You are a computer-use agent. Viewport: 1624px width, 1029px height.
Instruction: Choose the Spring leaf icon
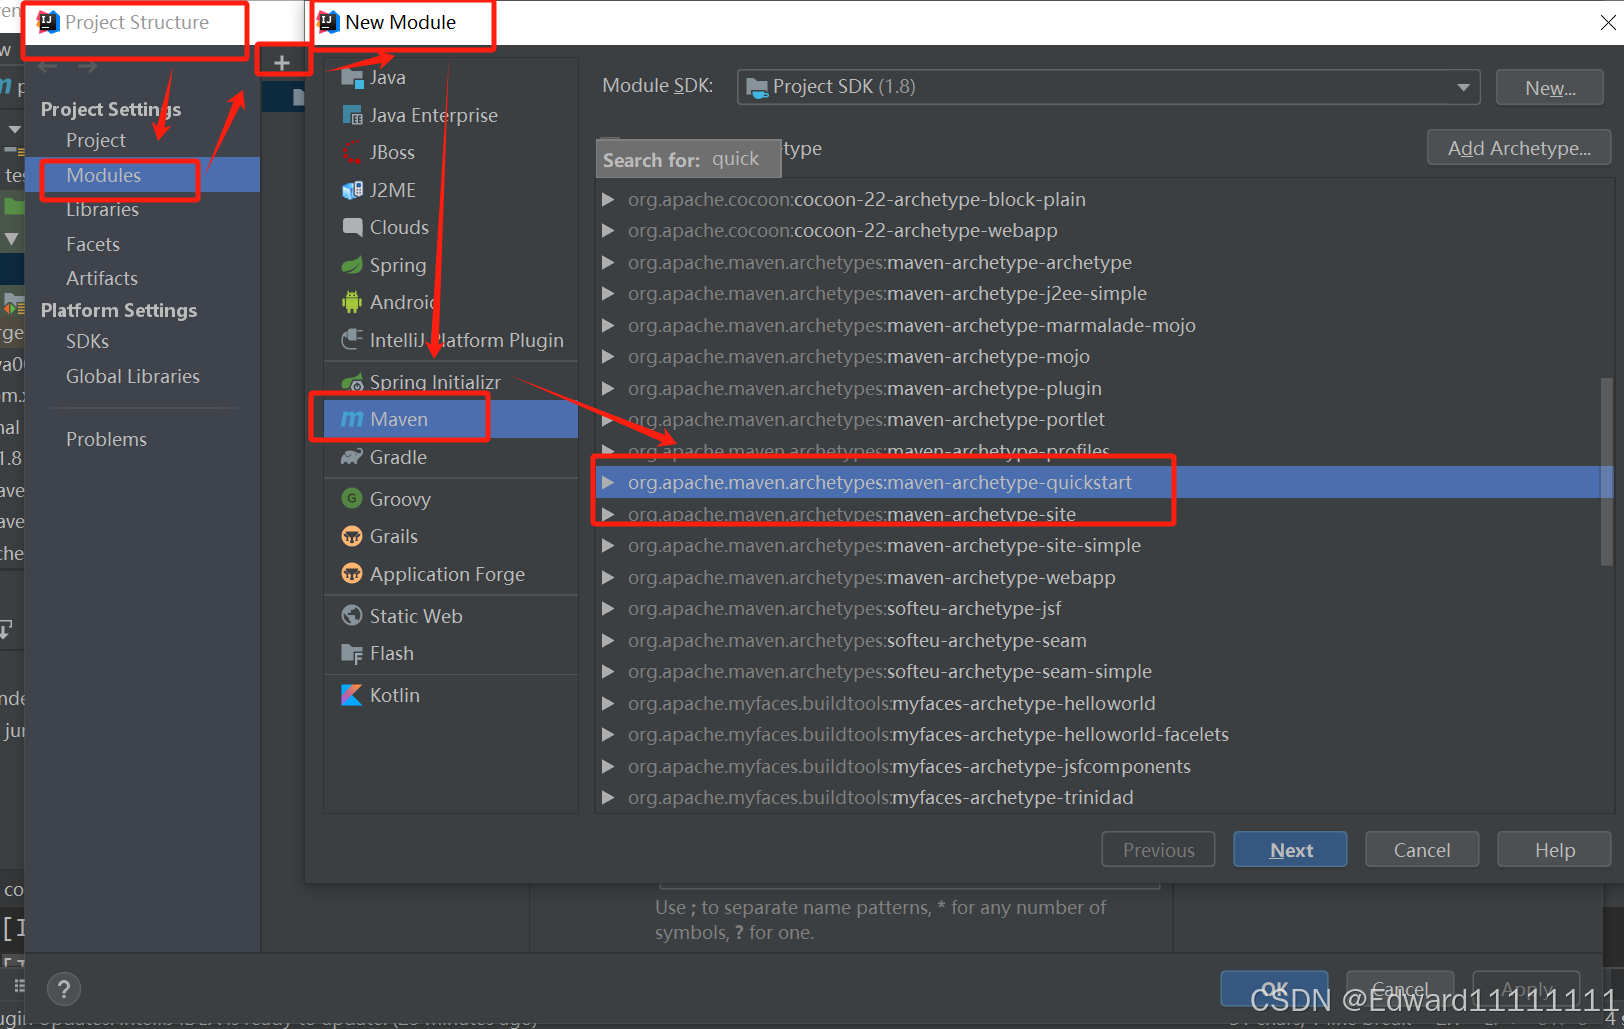click(x=352, y=265)
